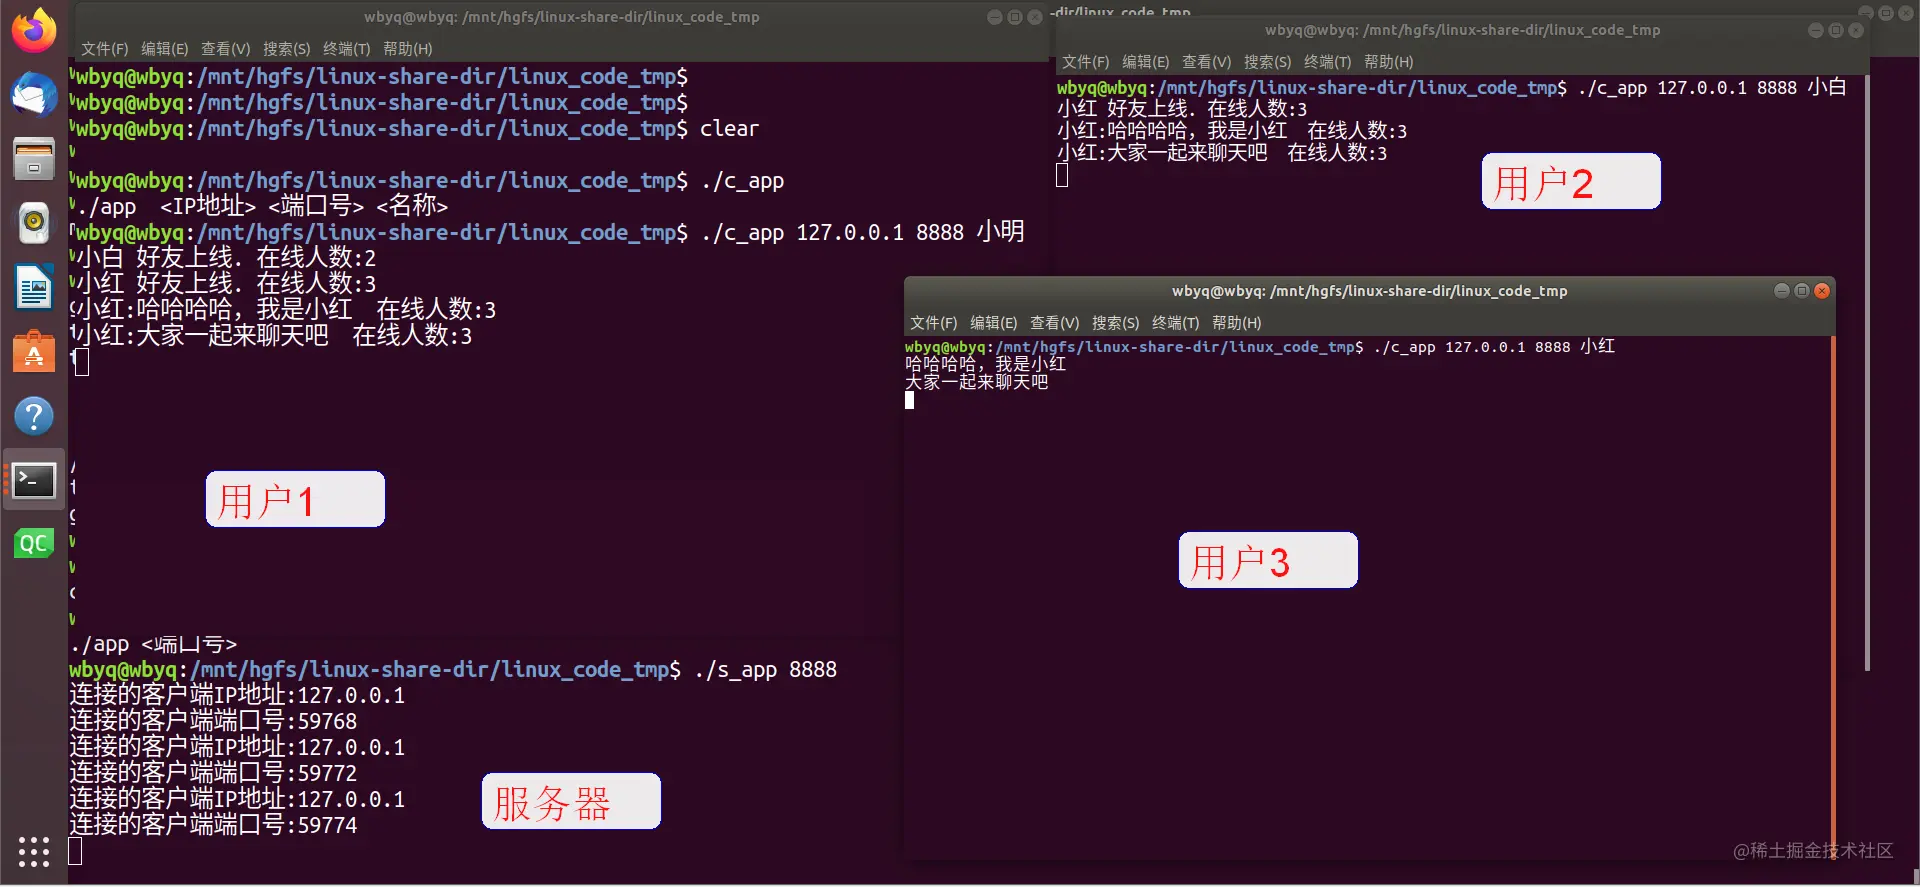Screen dimensions: 1920x887
Task: Maximize the user 3 terminal window
Action: click(x=1802, y=291)
